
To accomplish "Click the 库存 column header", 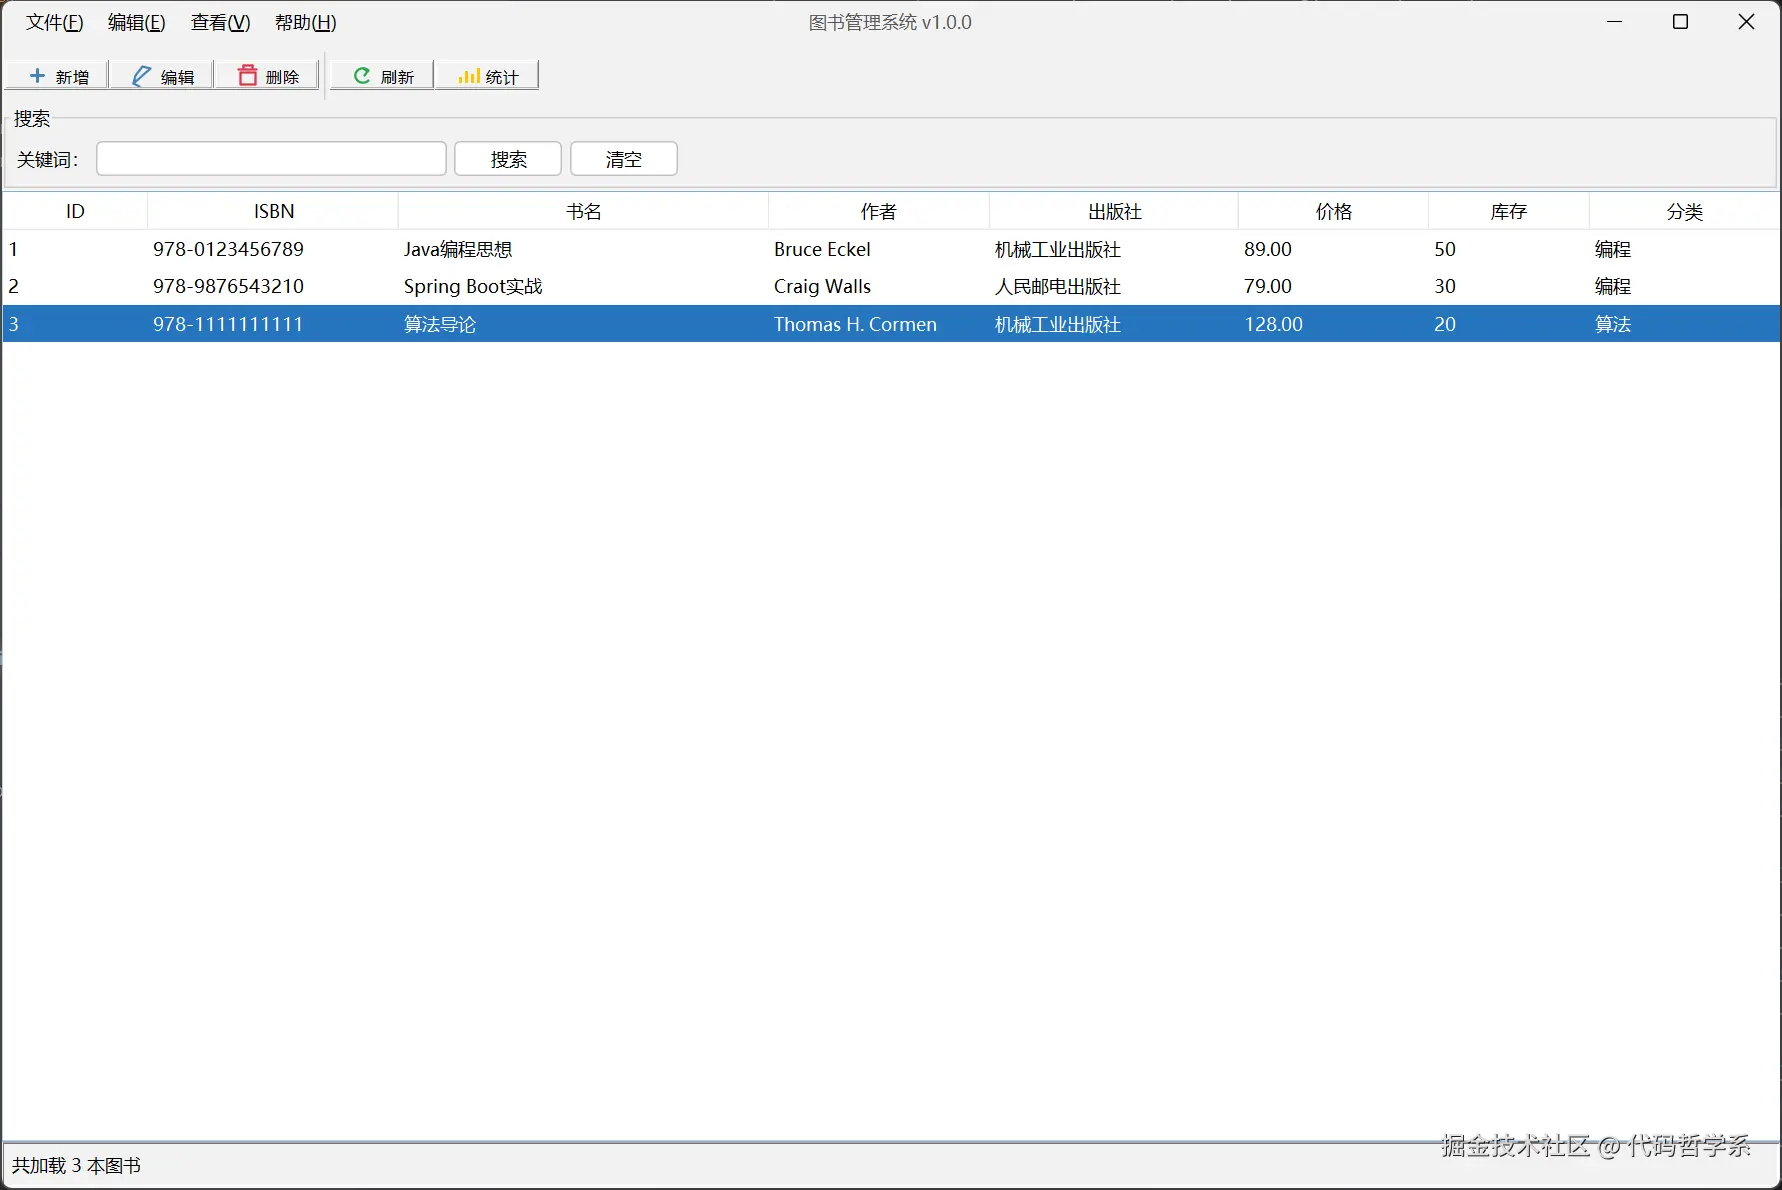I will pyautogui.click(x=1509, y=211).
